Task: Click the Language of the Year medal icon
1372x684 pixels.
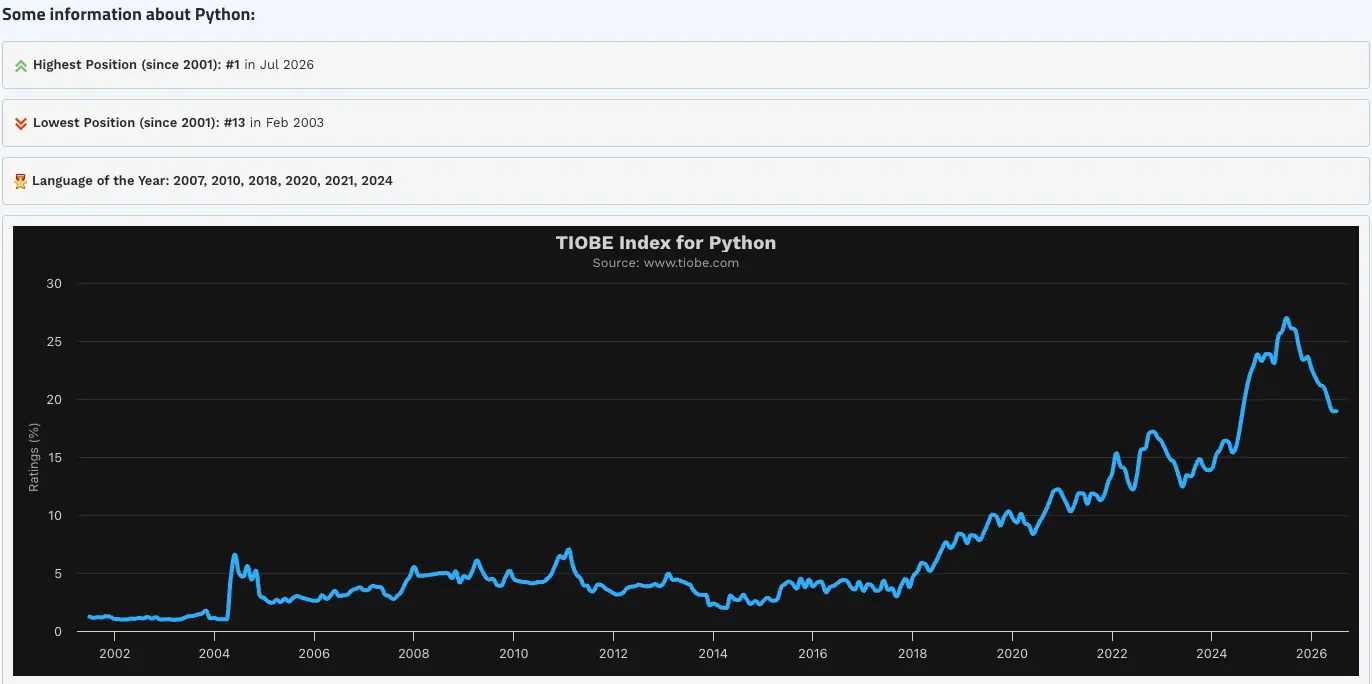Action: (x=20, y=181)
